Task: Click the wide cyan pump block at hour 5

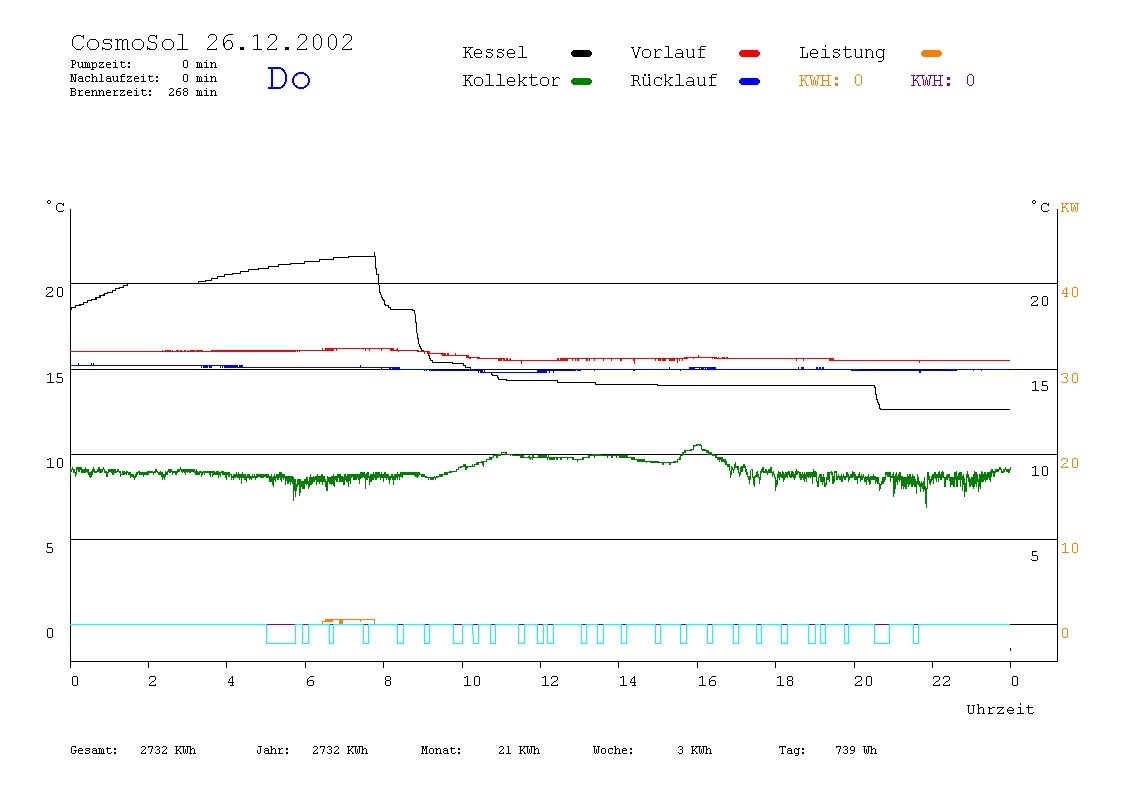Action: coord(281,634)
